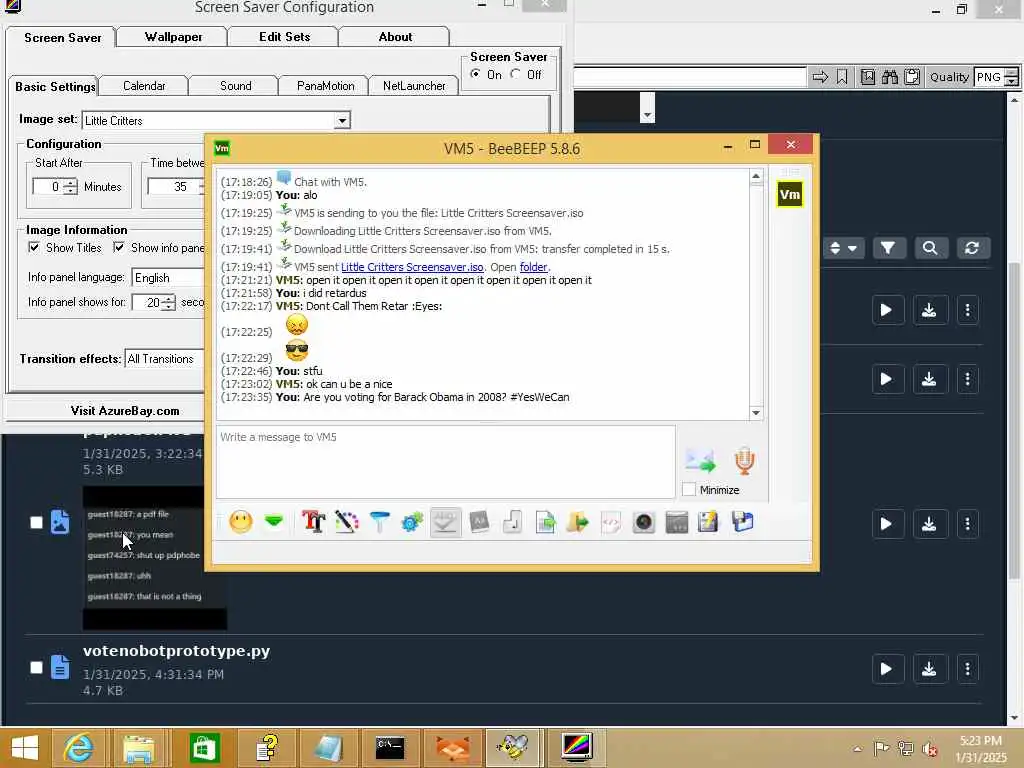Open Command Prompt from the taskbar
This screenshot has height=768, width=1024.
(x=390, y=747)
